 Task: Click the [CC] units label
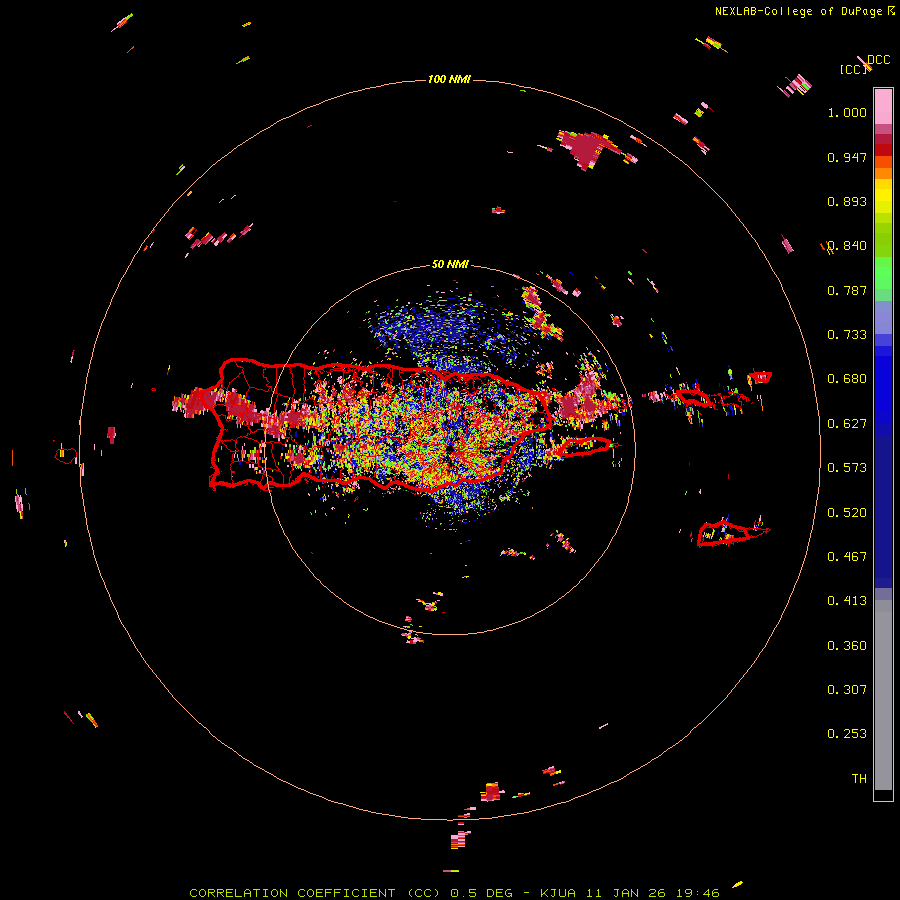853,69
